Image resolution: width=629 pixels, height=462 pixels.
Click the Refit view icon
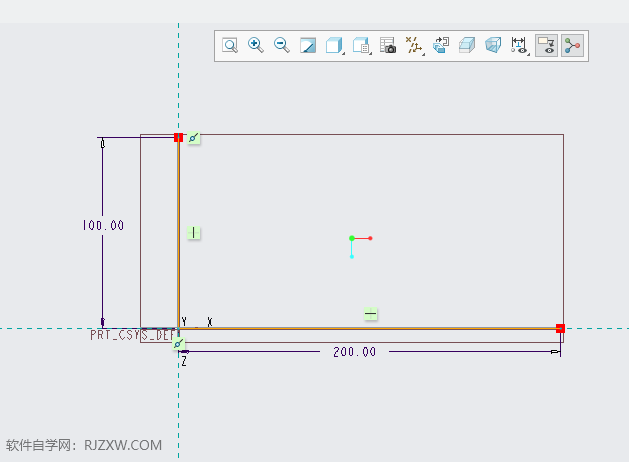230,45
